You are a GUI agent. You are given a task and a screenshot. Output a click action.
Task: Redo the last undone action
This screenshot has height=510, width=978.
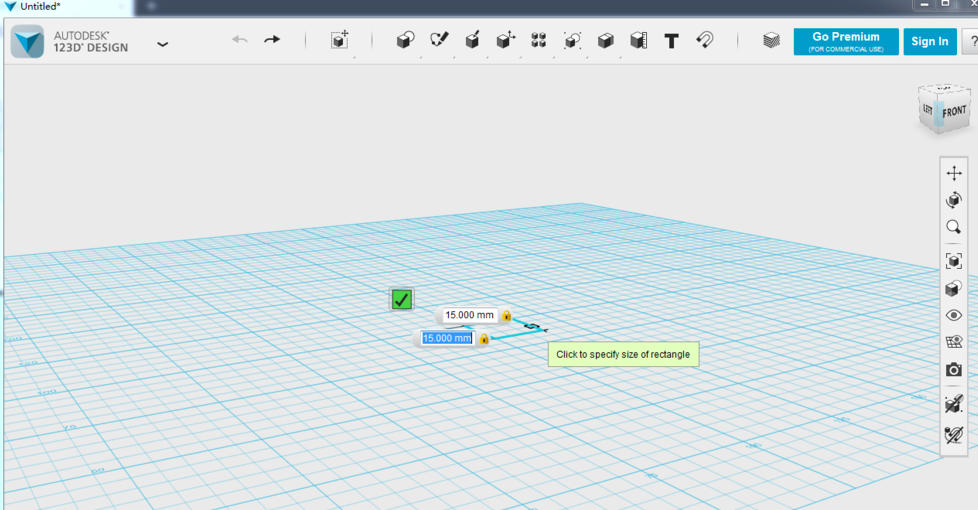click(x=272, y=40)
